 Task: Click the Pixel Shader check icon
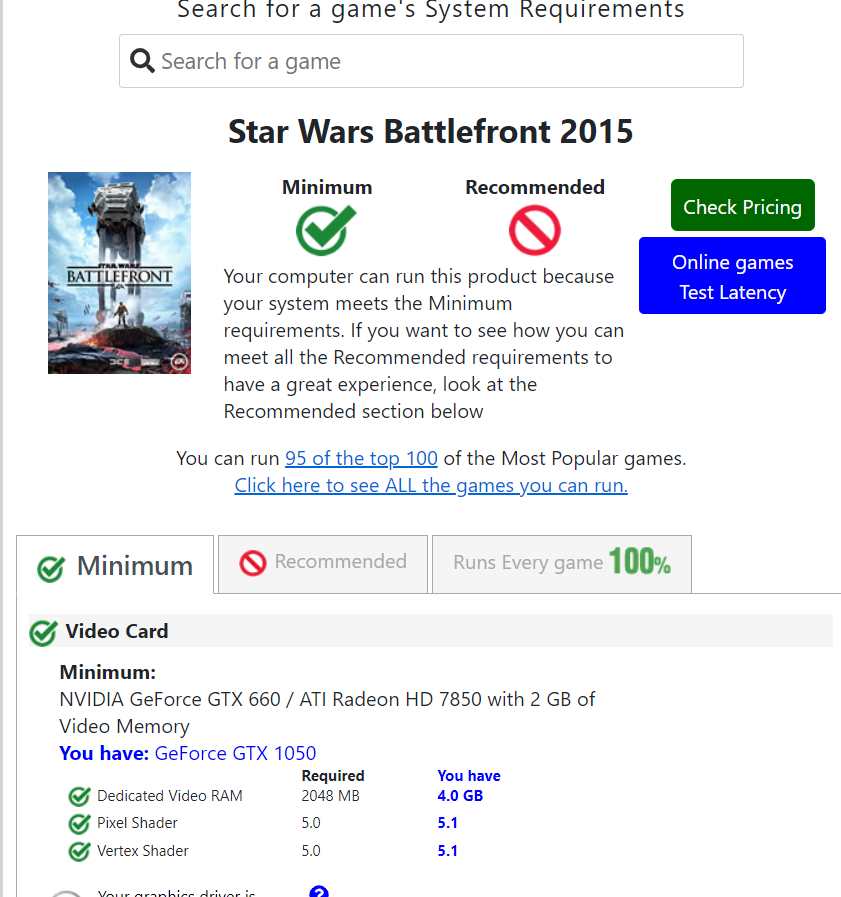[x=79, y=823]
